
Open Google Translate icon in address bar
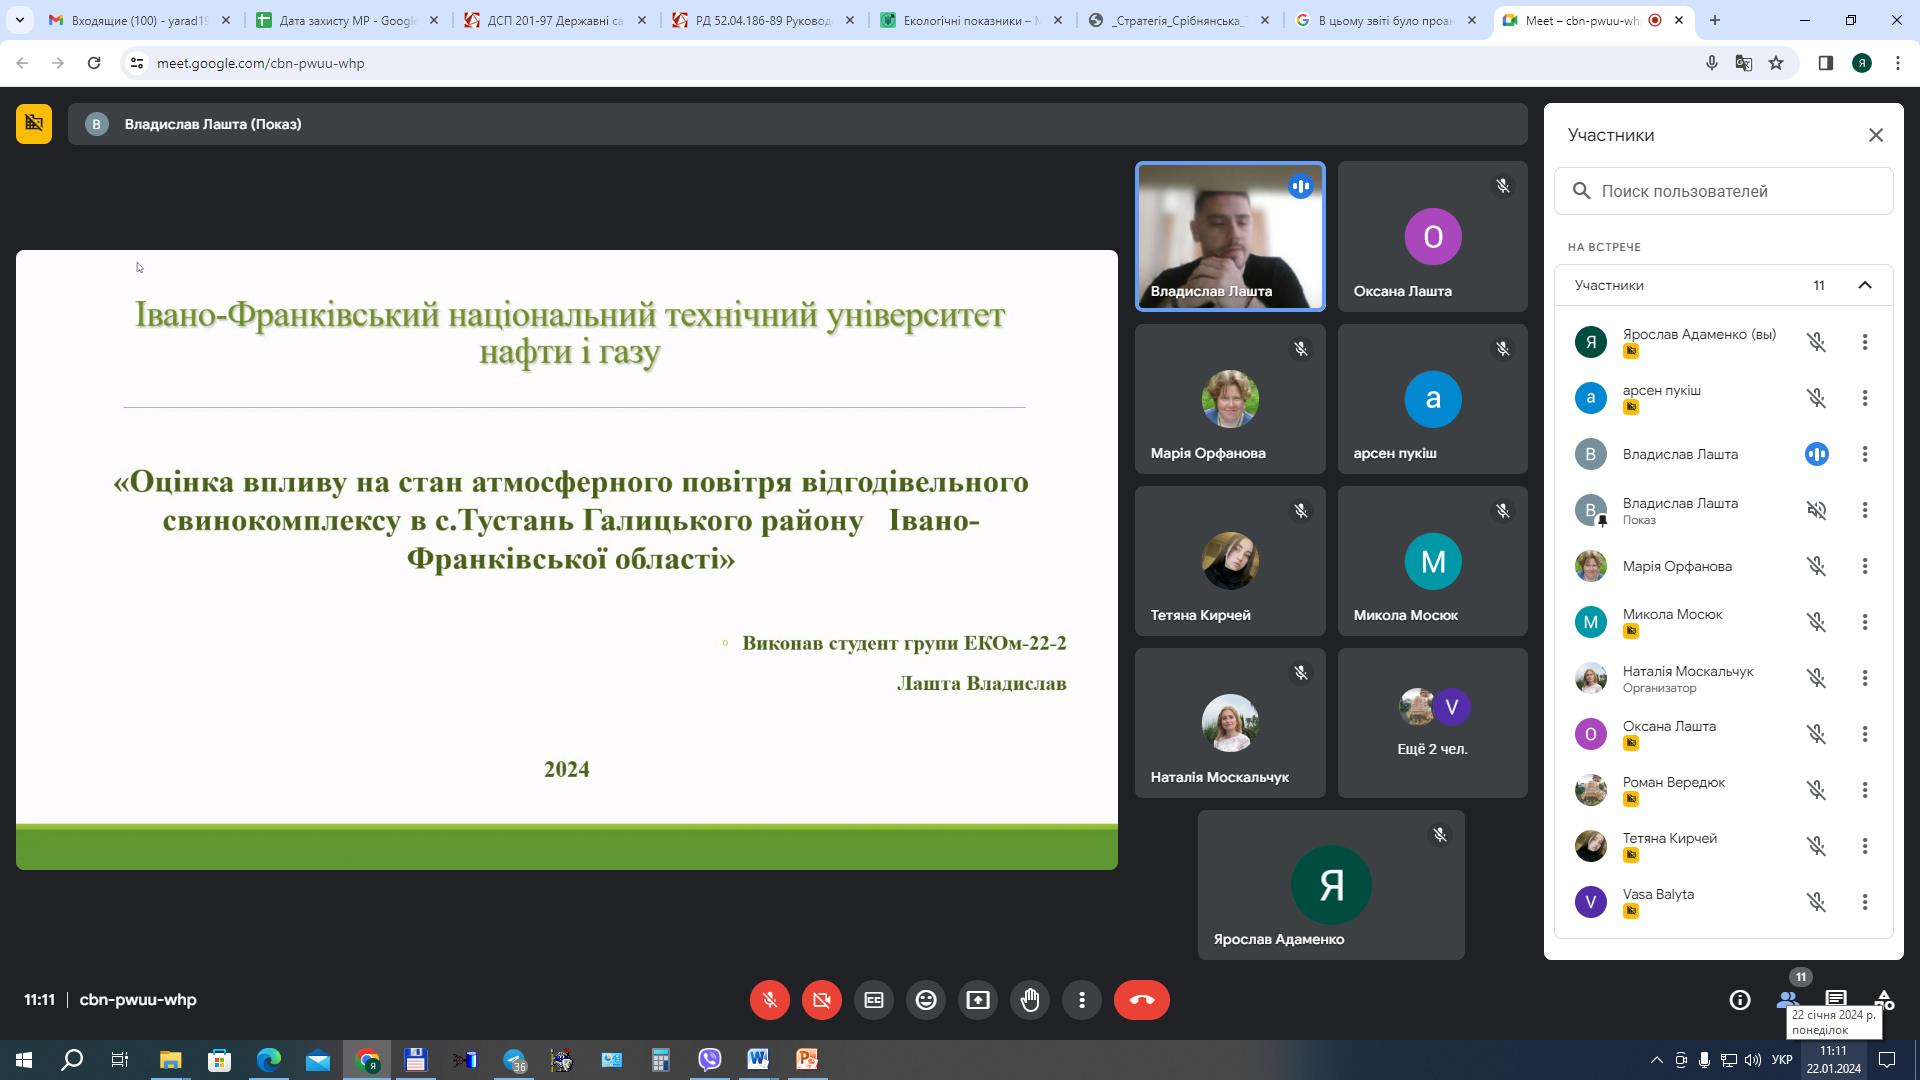point(1743,62)
